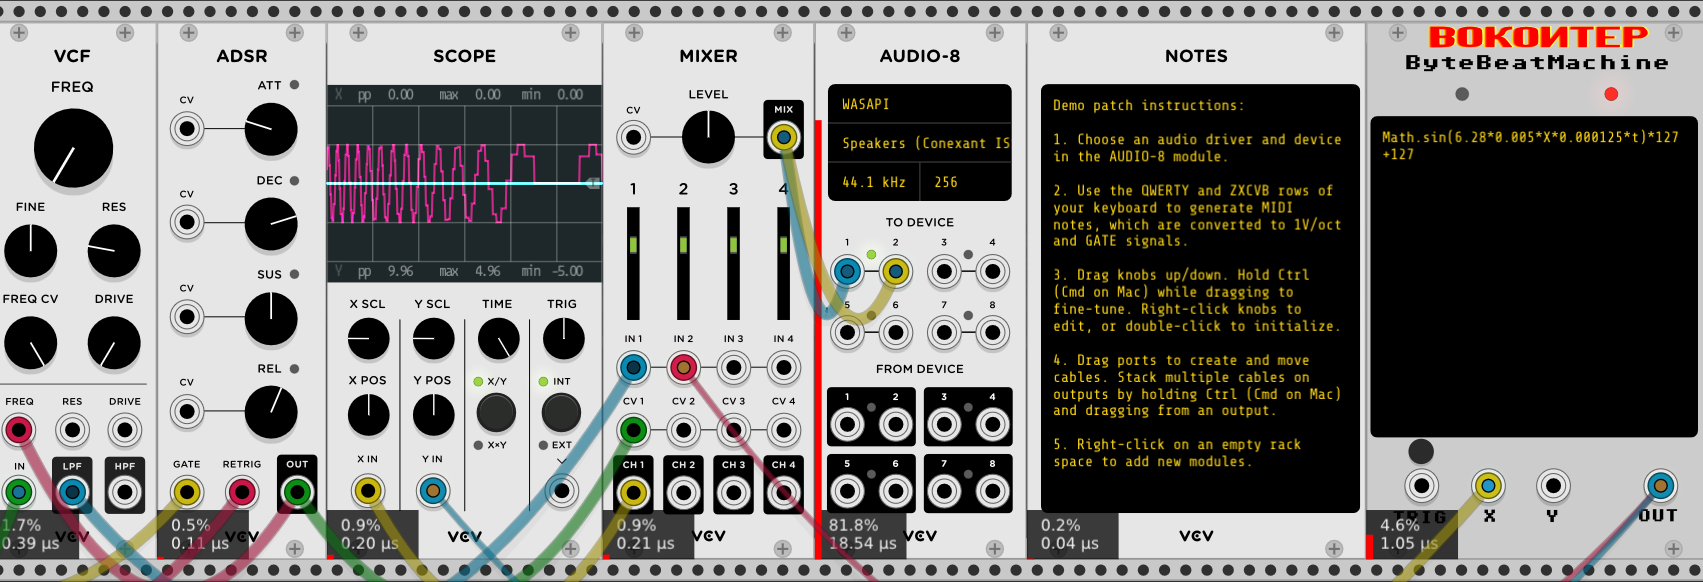The image size is (1703, 582).
Task: Click the MIXER IN 2 port
Action: [683, 368]
